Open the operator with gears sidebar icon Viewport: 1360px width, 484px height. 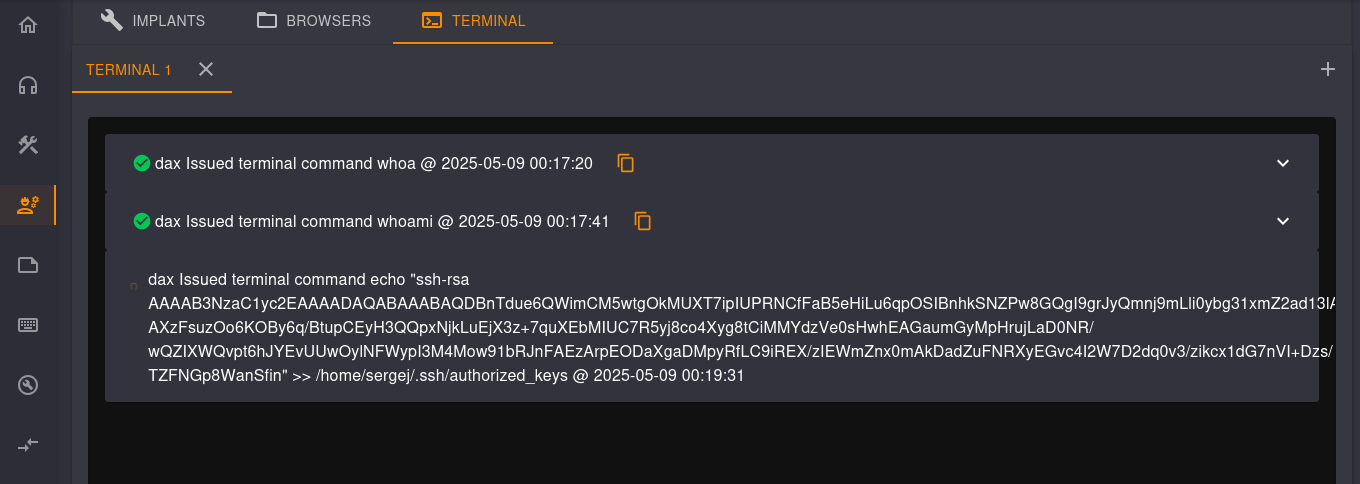tap(28, 205)
